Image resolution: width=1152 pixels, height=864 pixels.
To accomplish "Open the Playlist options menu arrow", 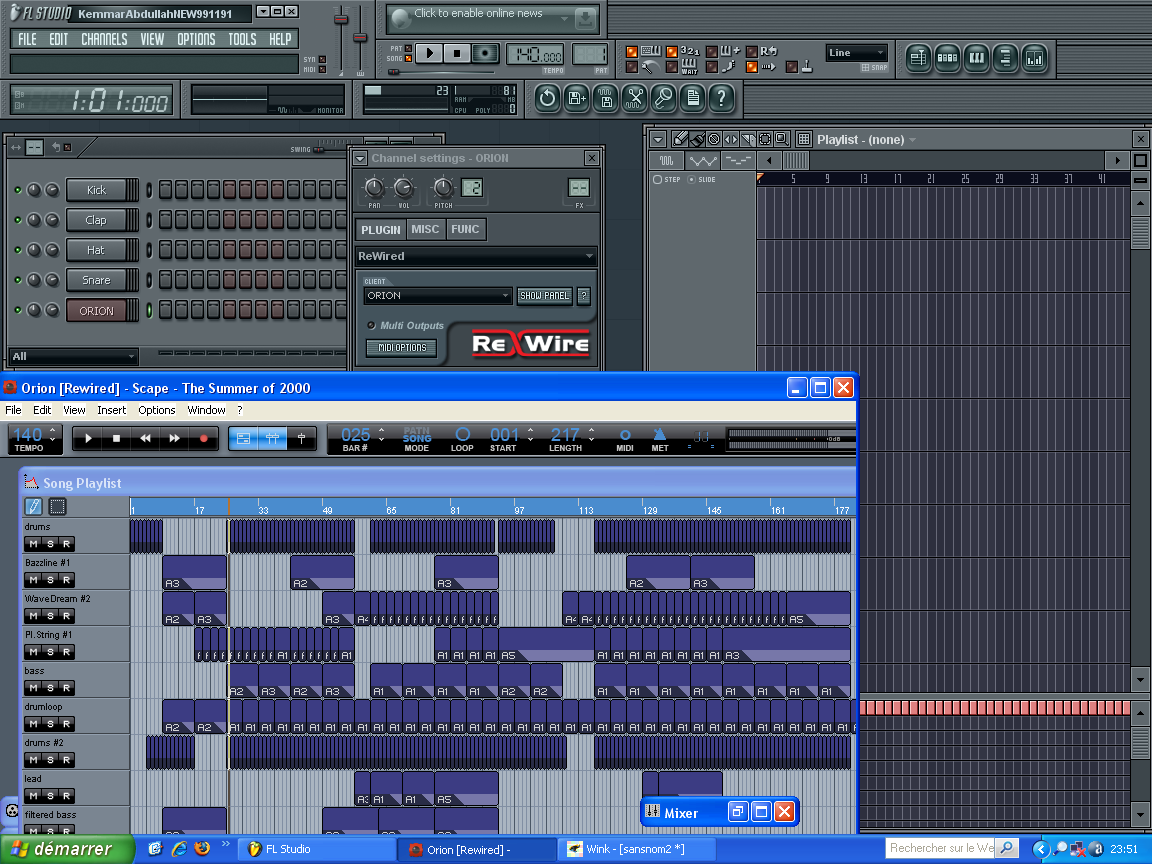I will pyautogui.click(x=658, y=139).
